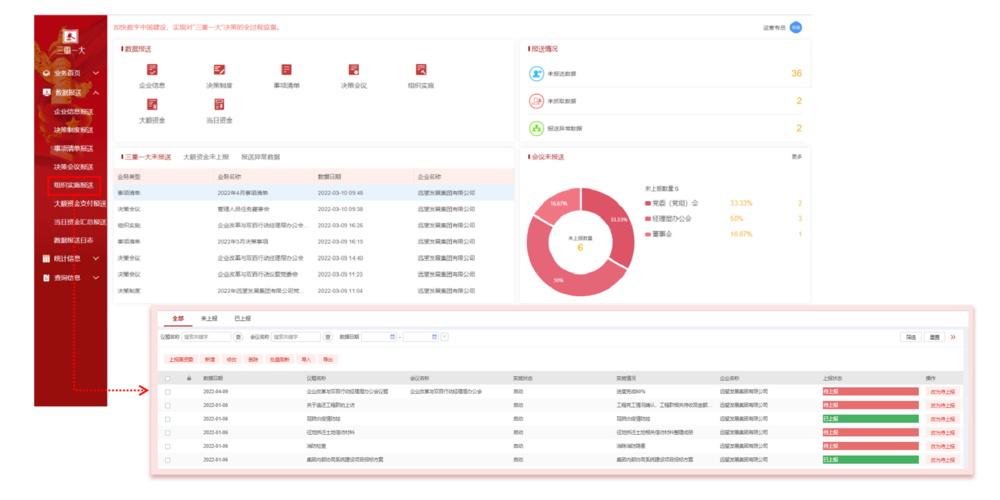Click the 当日资金 shortcut icon
Image resolution: width=1000 pixels, height=500 pixels.
tap(219, 105)
